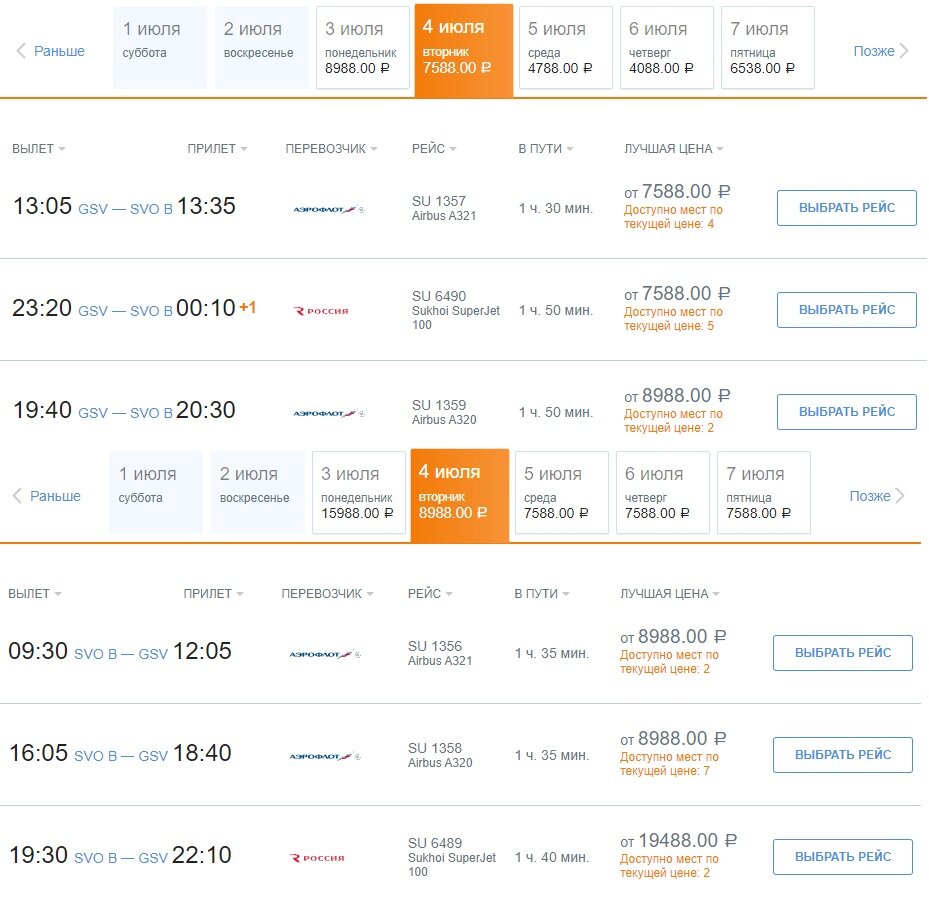Click Aeroflot logo of flight SU 1359
The image size is (929, 898).
click(329, 413)
